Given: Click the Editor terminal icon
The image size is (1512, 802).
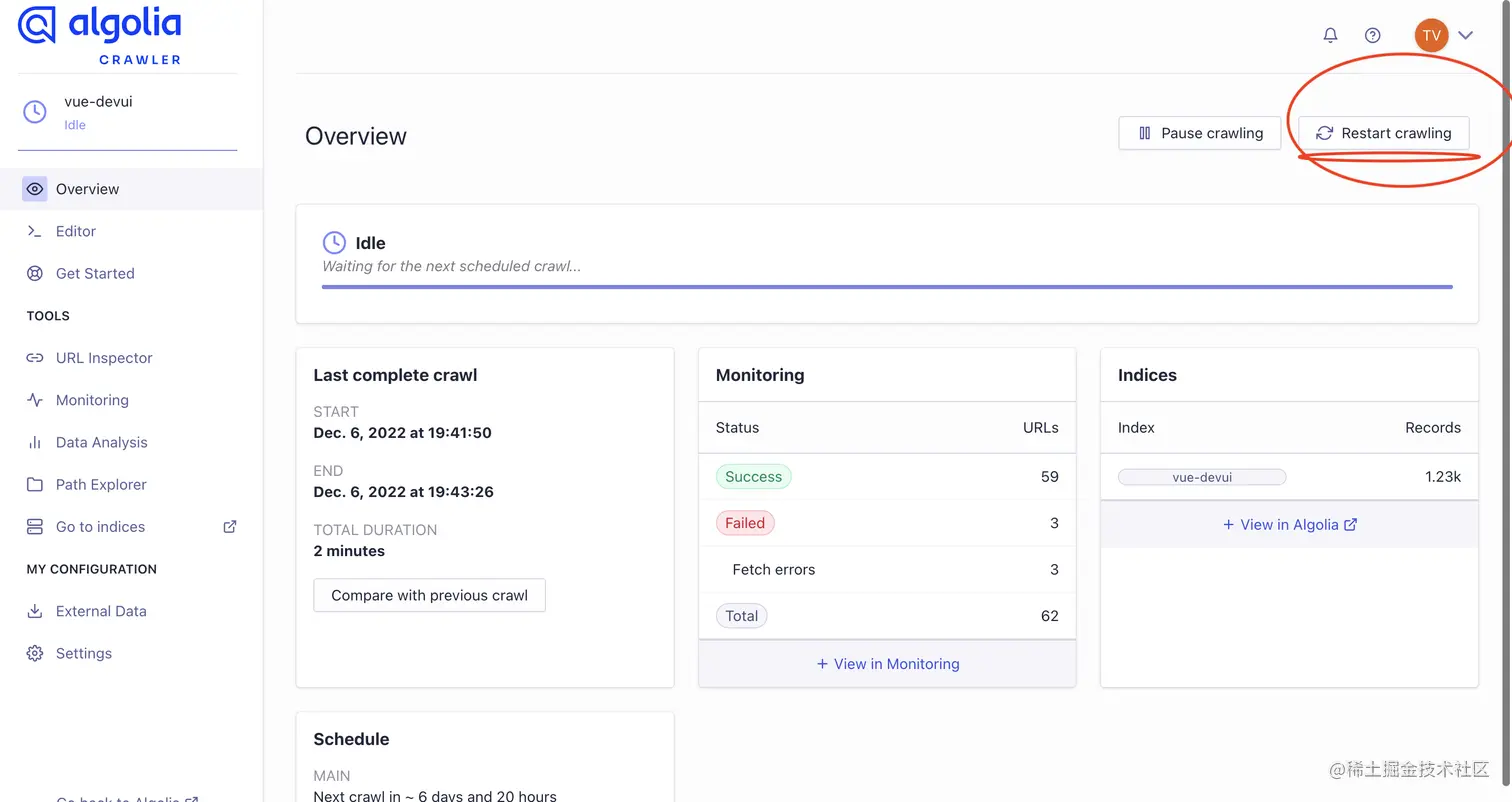Looking at the screenshot, I should [35, 231].
